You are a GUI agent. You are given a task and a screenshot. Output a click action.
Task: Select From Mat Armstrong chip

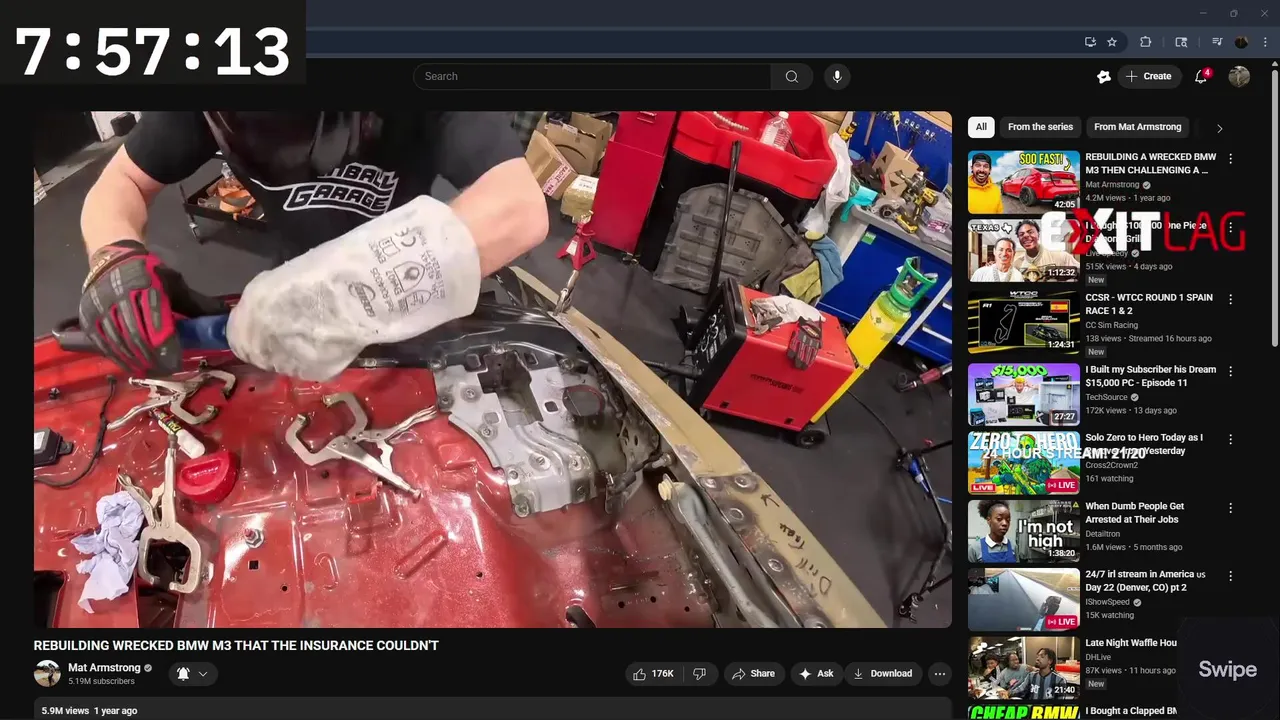point(1137,127)
